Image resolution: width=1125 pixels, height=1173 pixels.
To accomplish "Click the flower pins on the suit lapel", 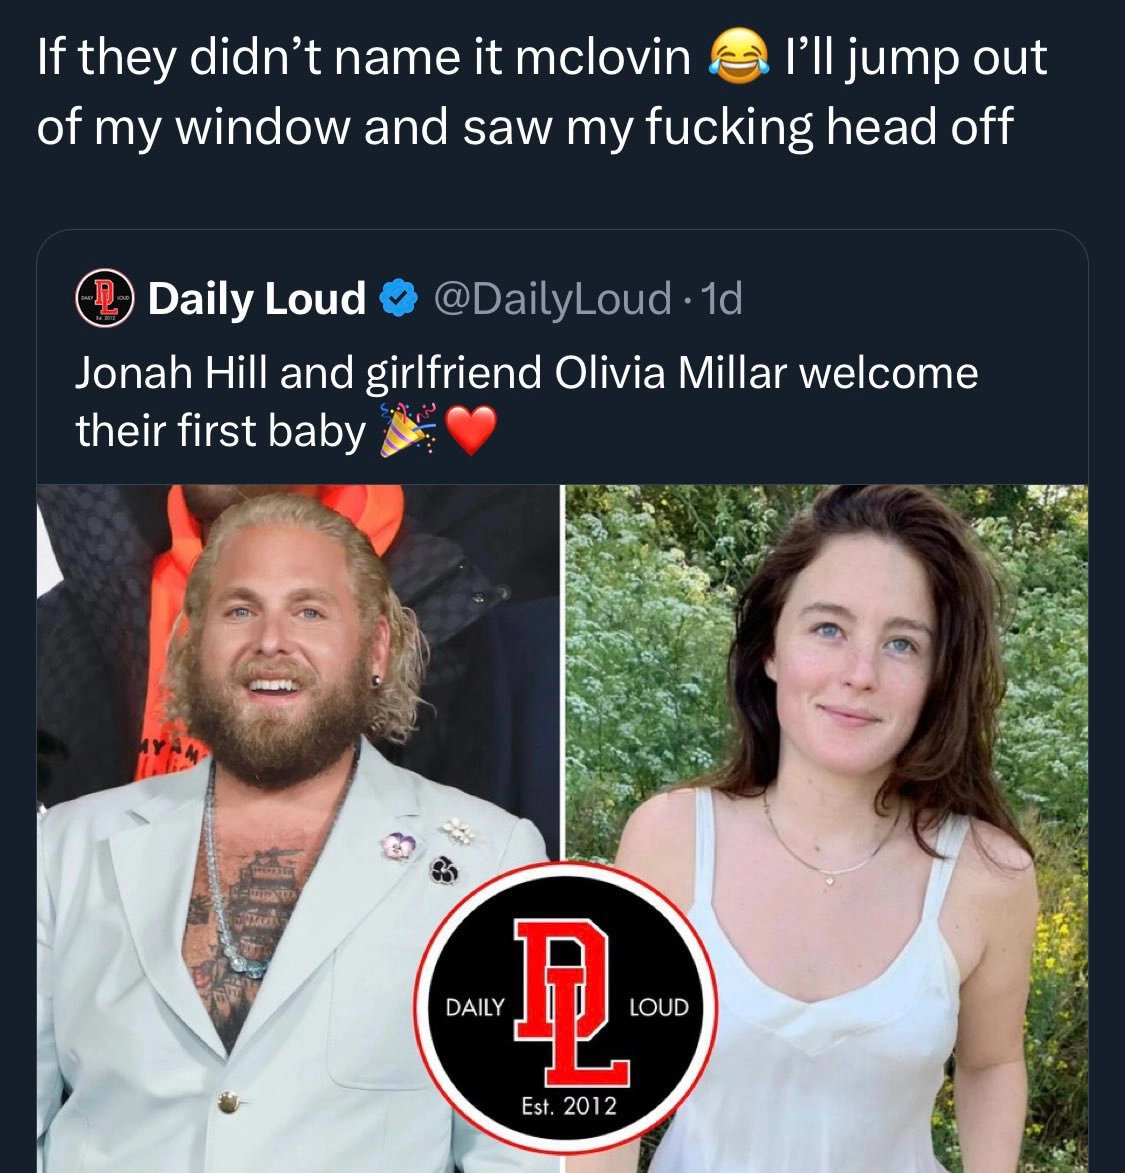I will (x=428, y=851).
